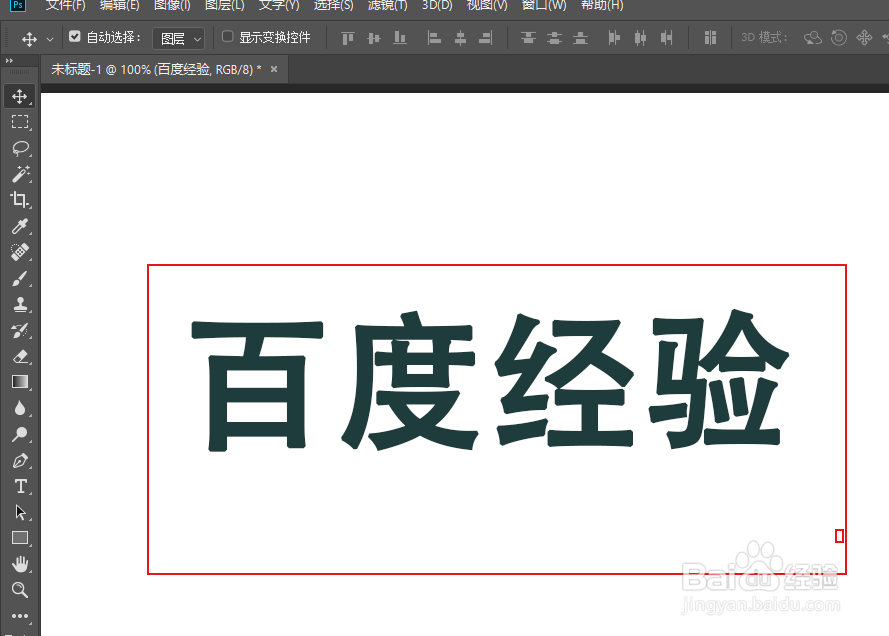Select the Rectangle shape tool
The width and height of the screenshot is (889, 636).
tap(20, 538)
